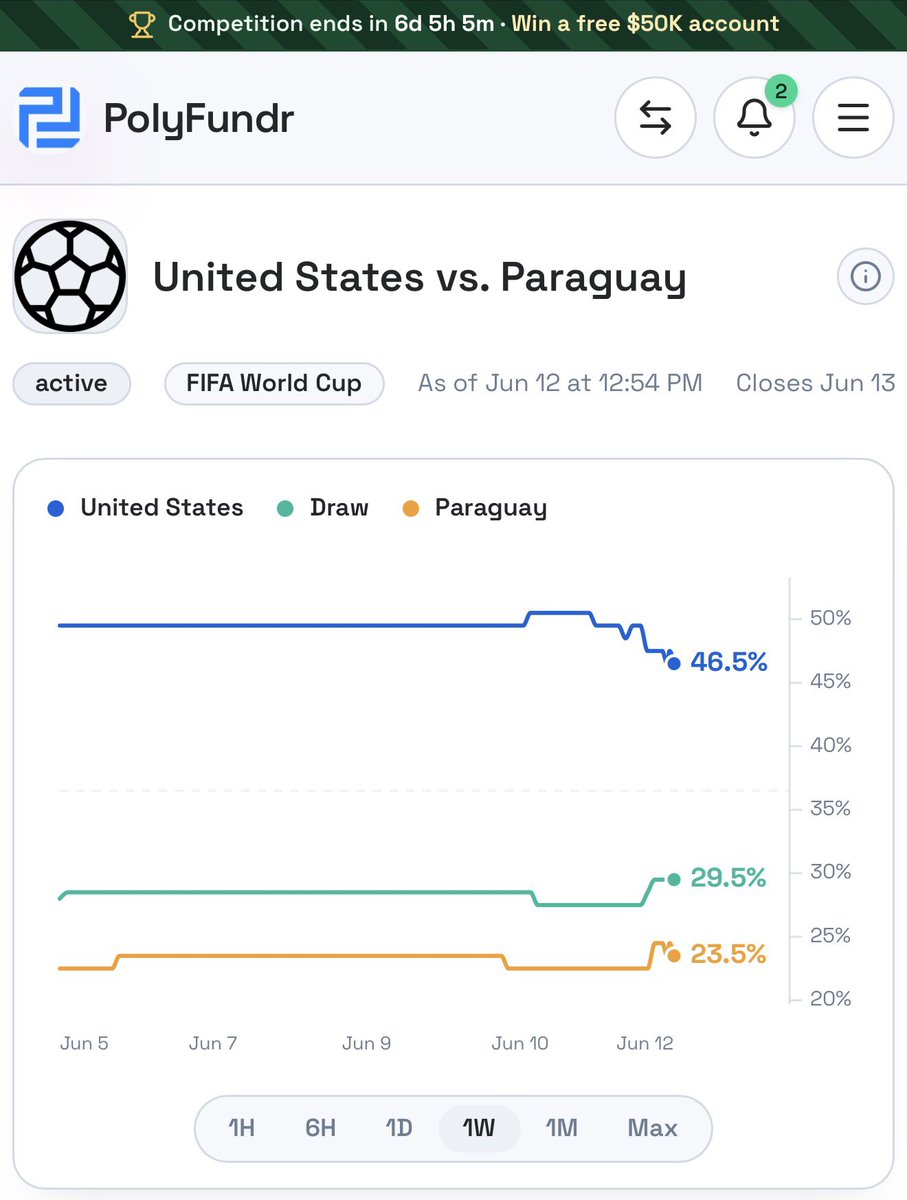Open the hamburger menu
Screen dimensions: 907x1200
point(853,119)
